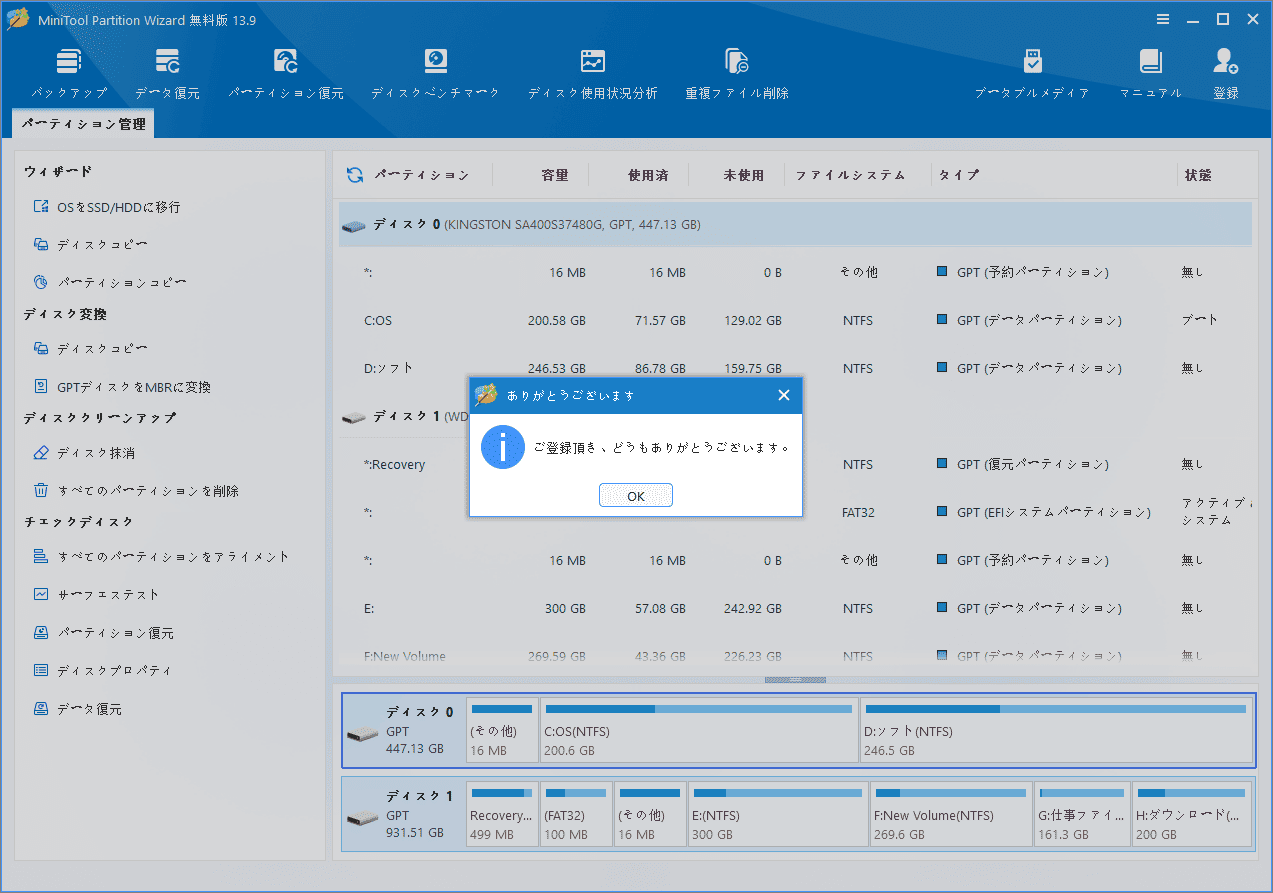The width and height of the screenshot is (1273, 893).
Task: Open ディスクプロパティ in sidebar
Action: pyautogui.click(x=102, y=670)
